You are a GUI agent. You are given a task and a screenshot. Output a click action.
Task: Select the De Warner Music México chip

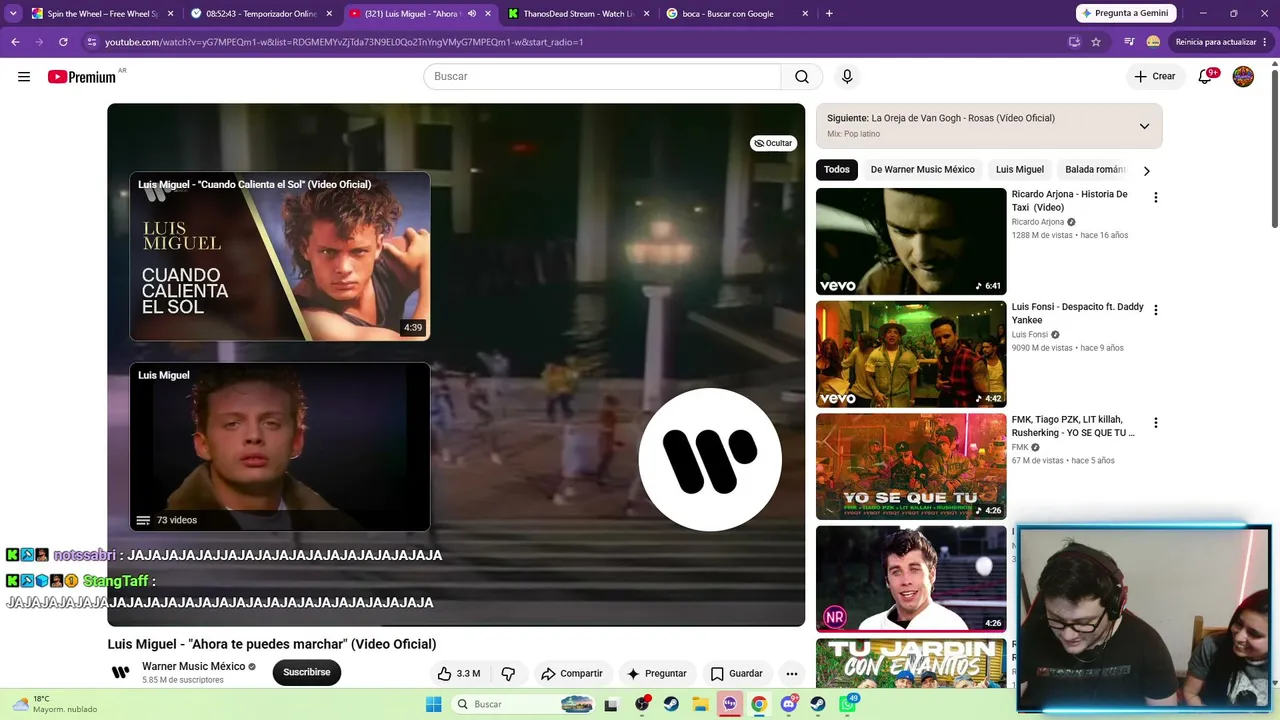click(922, 170)
